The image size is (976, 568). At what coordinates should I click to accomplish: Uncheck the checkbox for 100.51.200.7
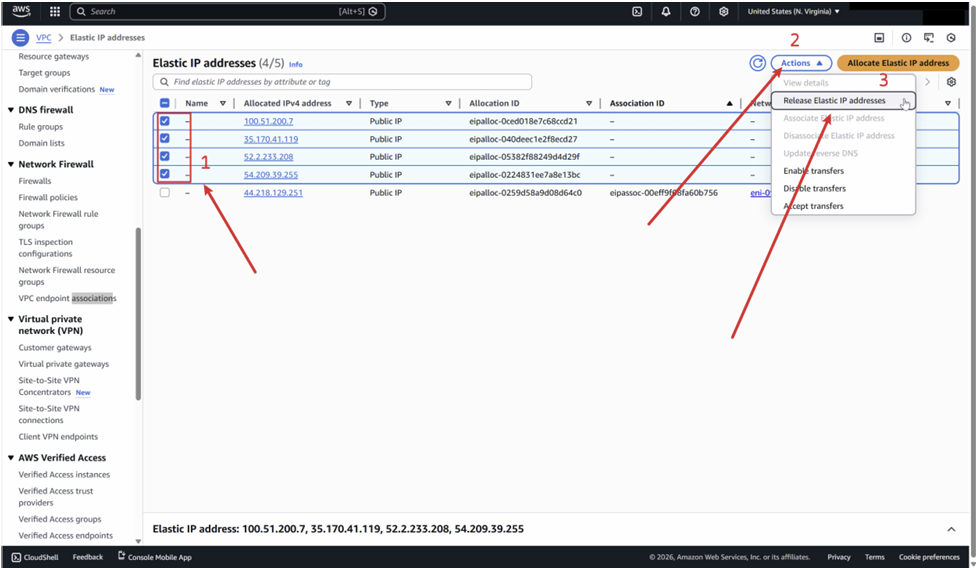coord(165,121)
